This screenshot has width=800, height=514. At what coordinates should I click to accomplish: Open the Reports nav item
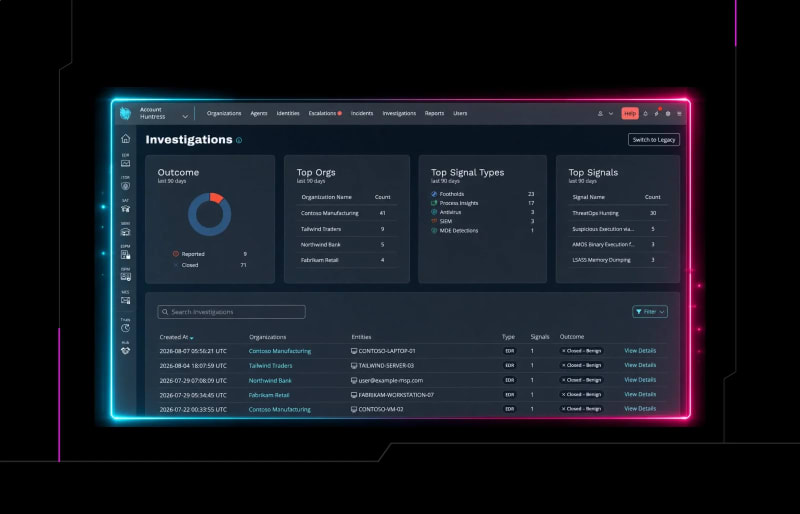pos(434,113)
